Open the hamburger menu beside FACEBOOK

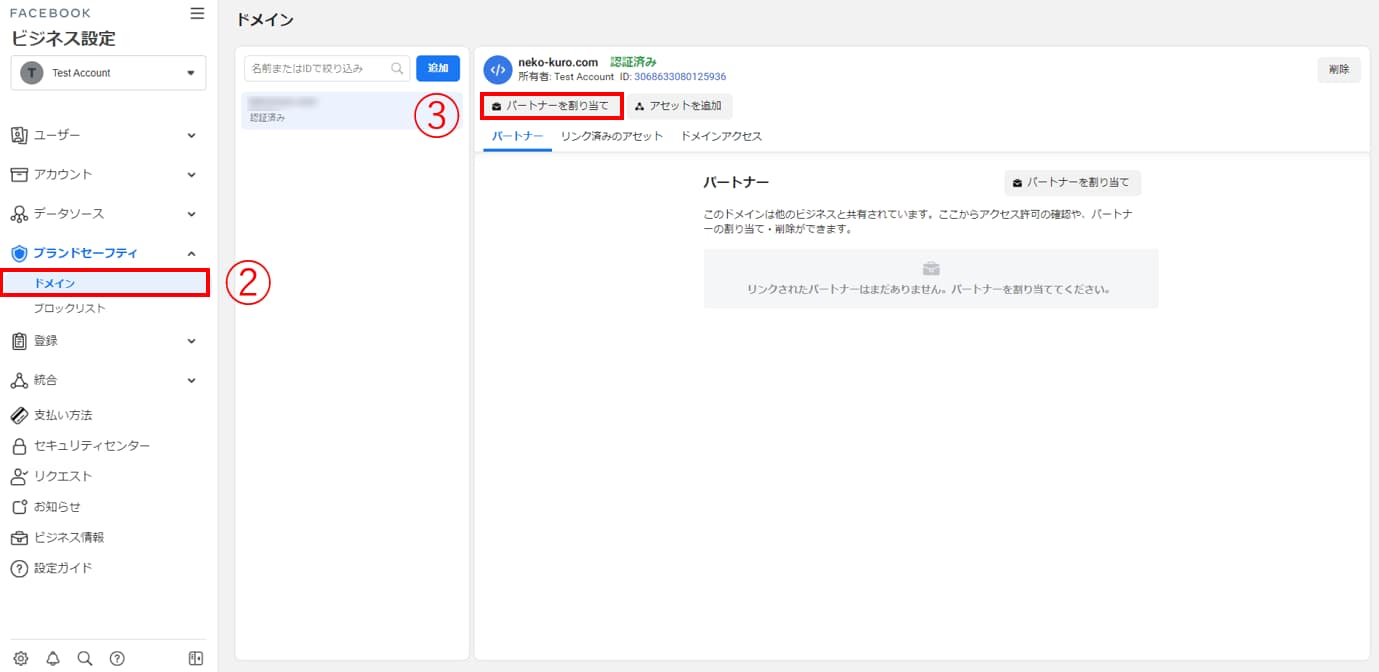click(197, 13)
